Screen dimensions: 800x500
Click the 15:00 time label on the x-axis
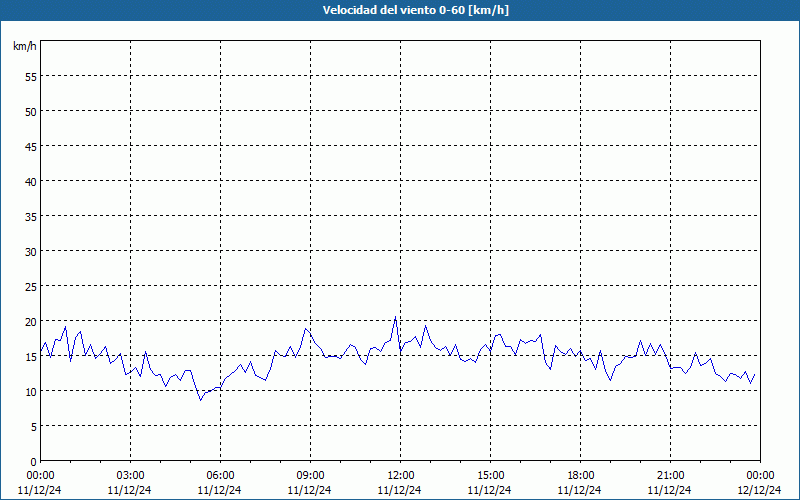pos(490,476)
